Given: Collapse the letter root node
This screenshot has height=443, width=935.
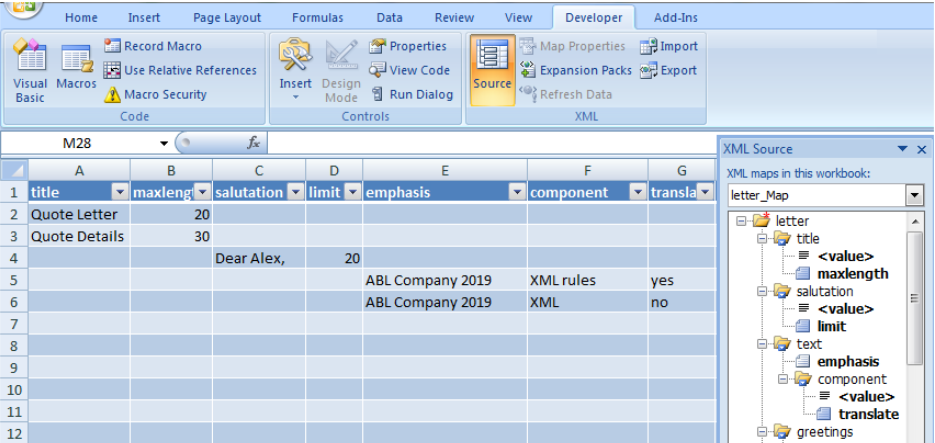Looking at the screenshot, I should 741,221.
